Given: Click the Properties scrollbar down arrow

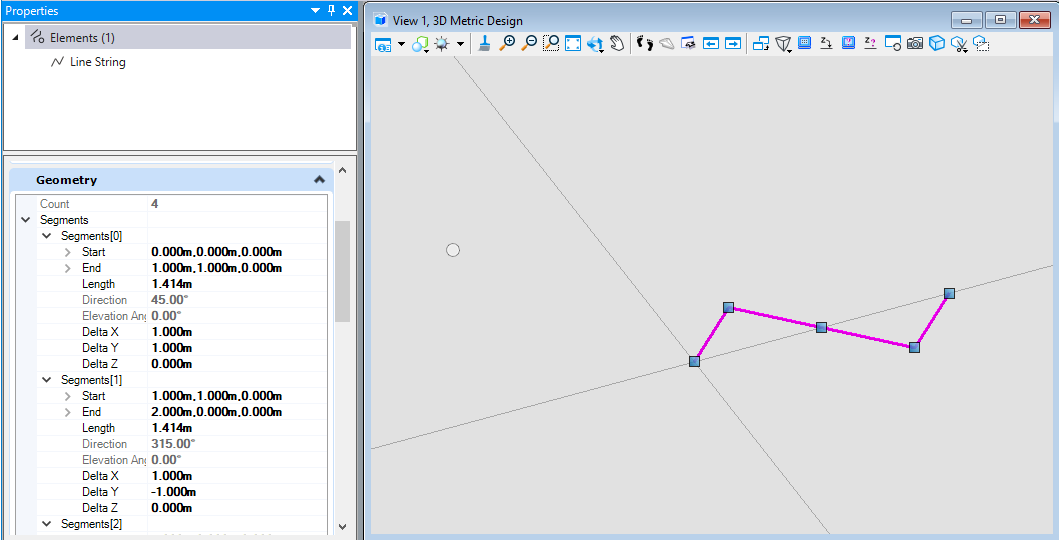Looking at the screenshot, I should [x=342, y=526].
